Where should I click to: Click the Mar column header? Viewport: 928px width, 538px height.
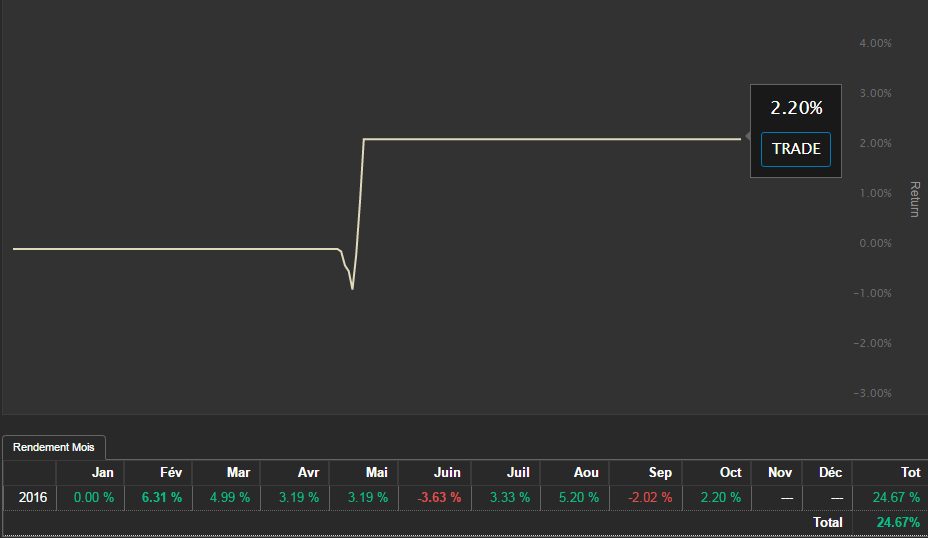click(x=238, y=472)
